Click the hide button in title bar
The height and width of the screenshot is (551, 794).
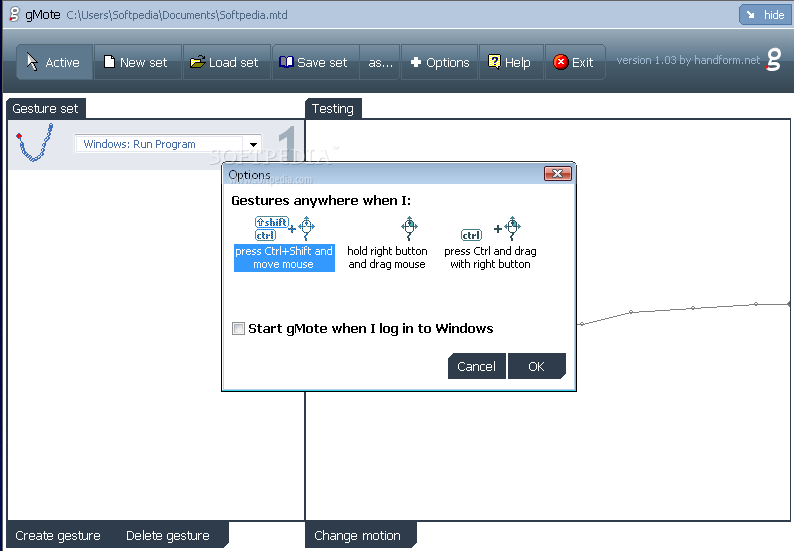click(765, 15)
